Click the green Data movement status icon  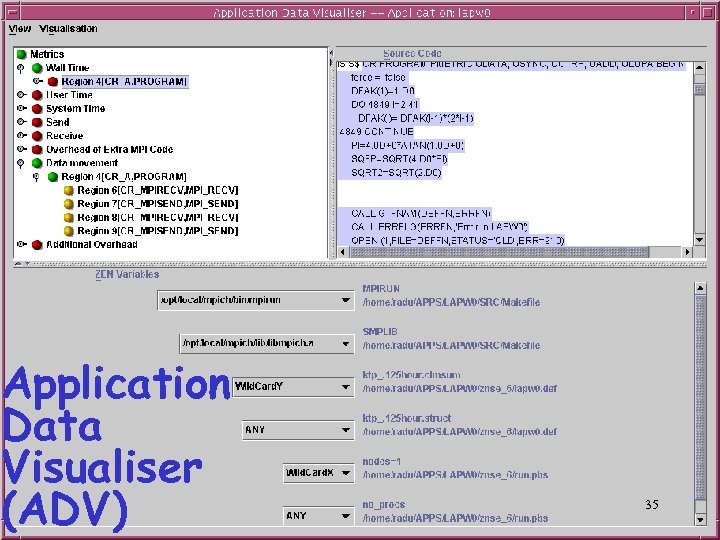coord(37,163)
